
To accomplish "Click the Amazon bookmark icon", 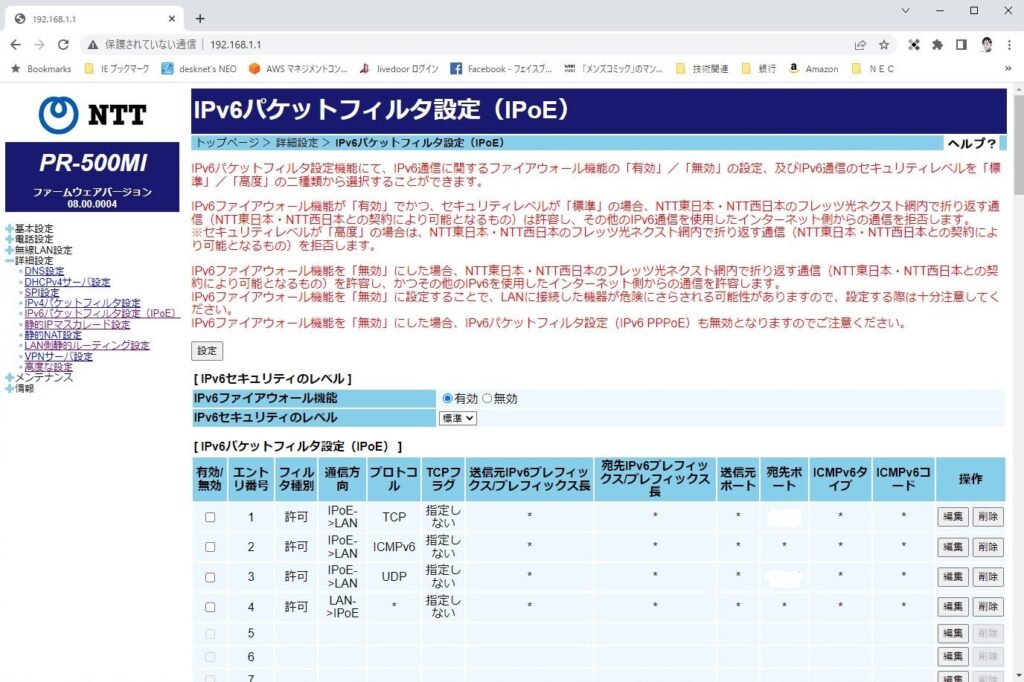I will tap(793, 69).
